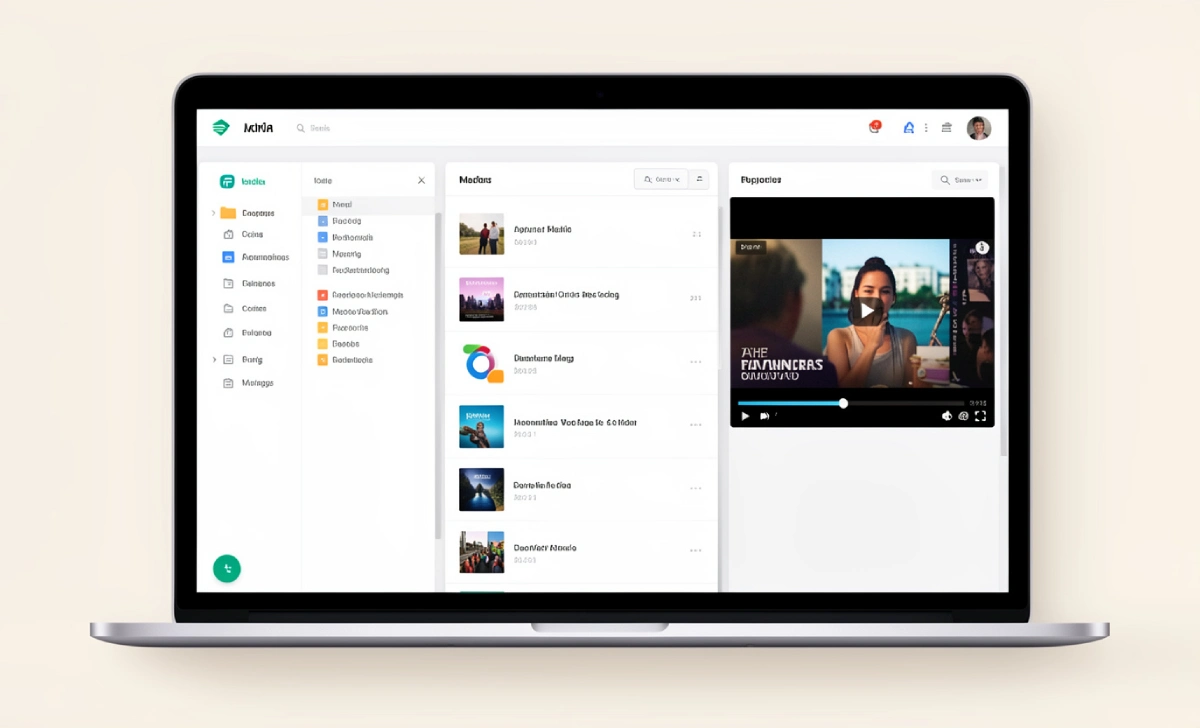
Task: Open three-dot menu for the colorful logo item
Action: click(x=695, y=362)
